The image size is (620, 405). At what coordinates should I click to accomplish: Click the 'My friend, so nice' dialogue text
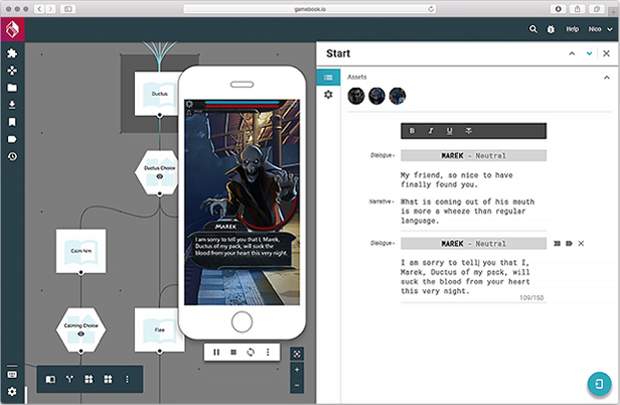[x=457, y=180]
